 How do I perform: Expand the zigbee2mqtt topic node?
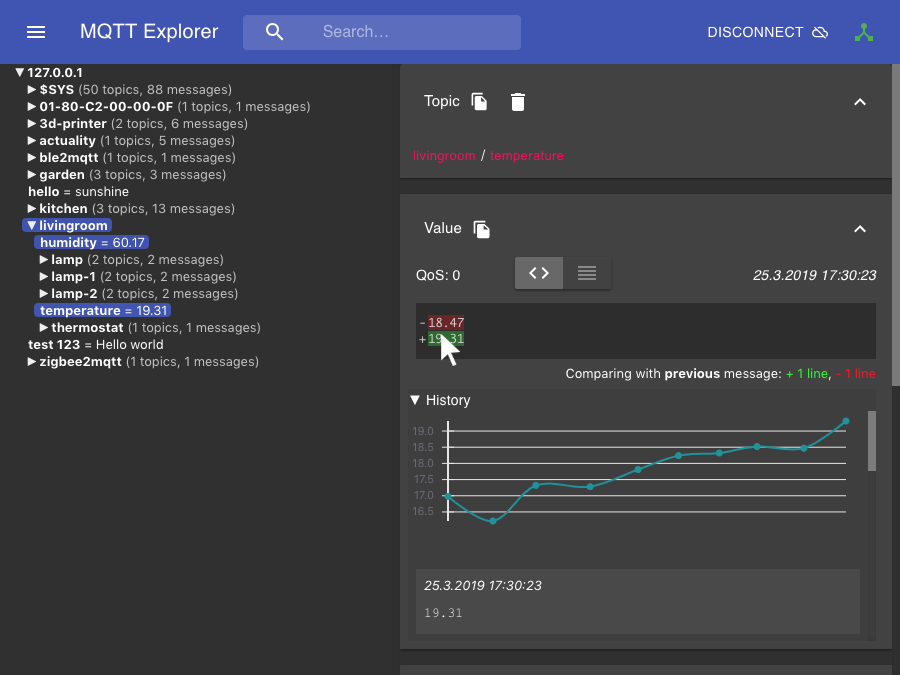(31, 361)
